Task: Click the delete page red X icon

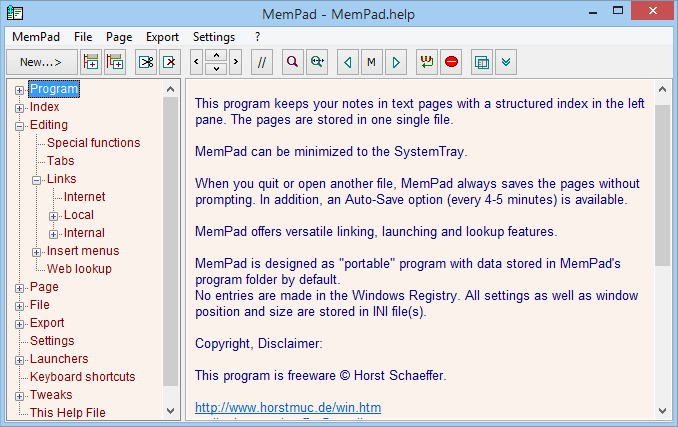Action: pos(170,62)
